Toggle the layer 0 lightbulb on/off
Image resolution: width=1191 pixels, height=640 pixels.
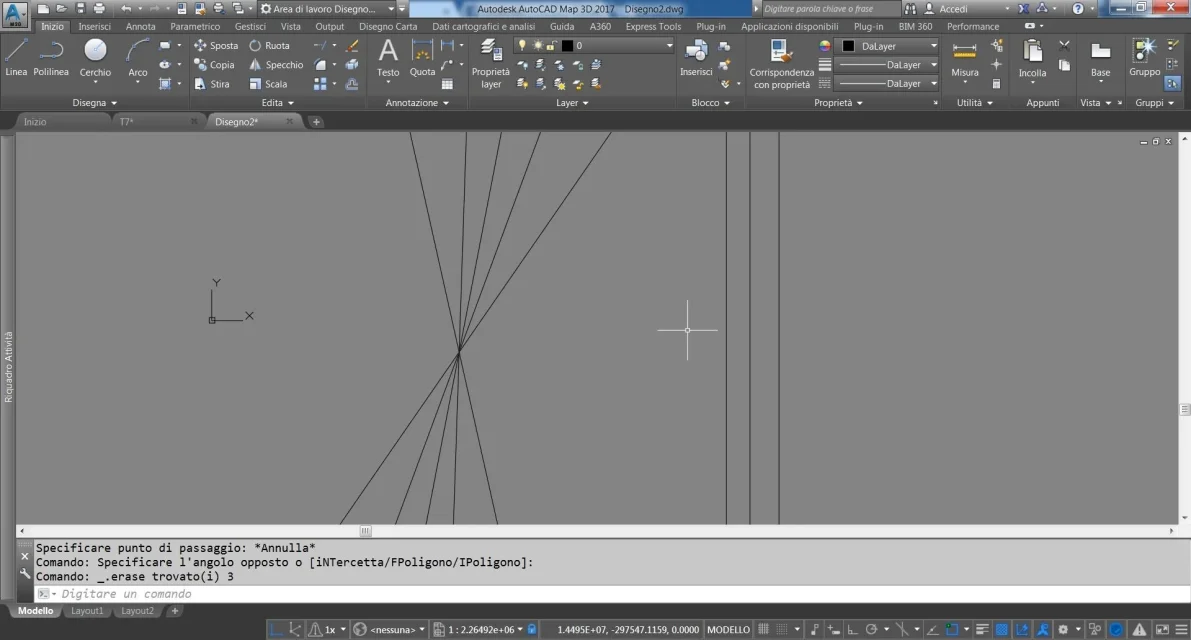tap(522, 46)
